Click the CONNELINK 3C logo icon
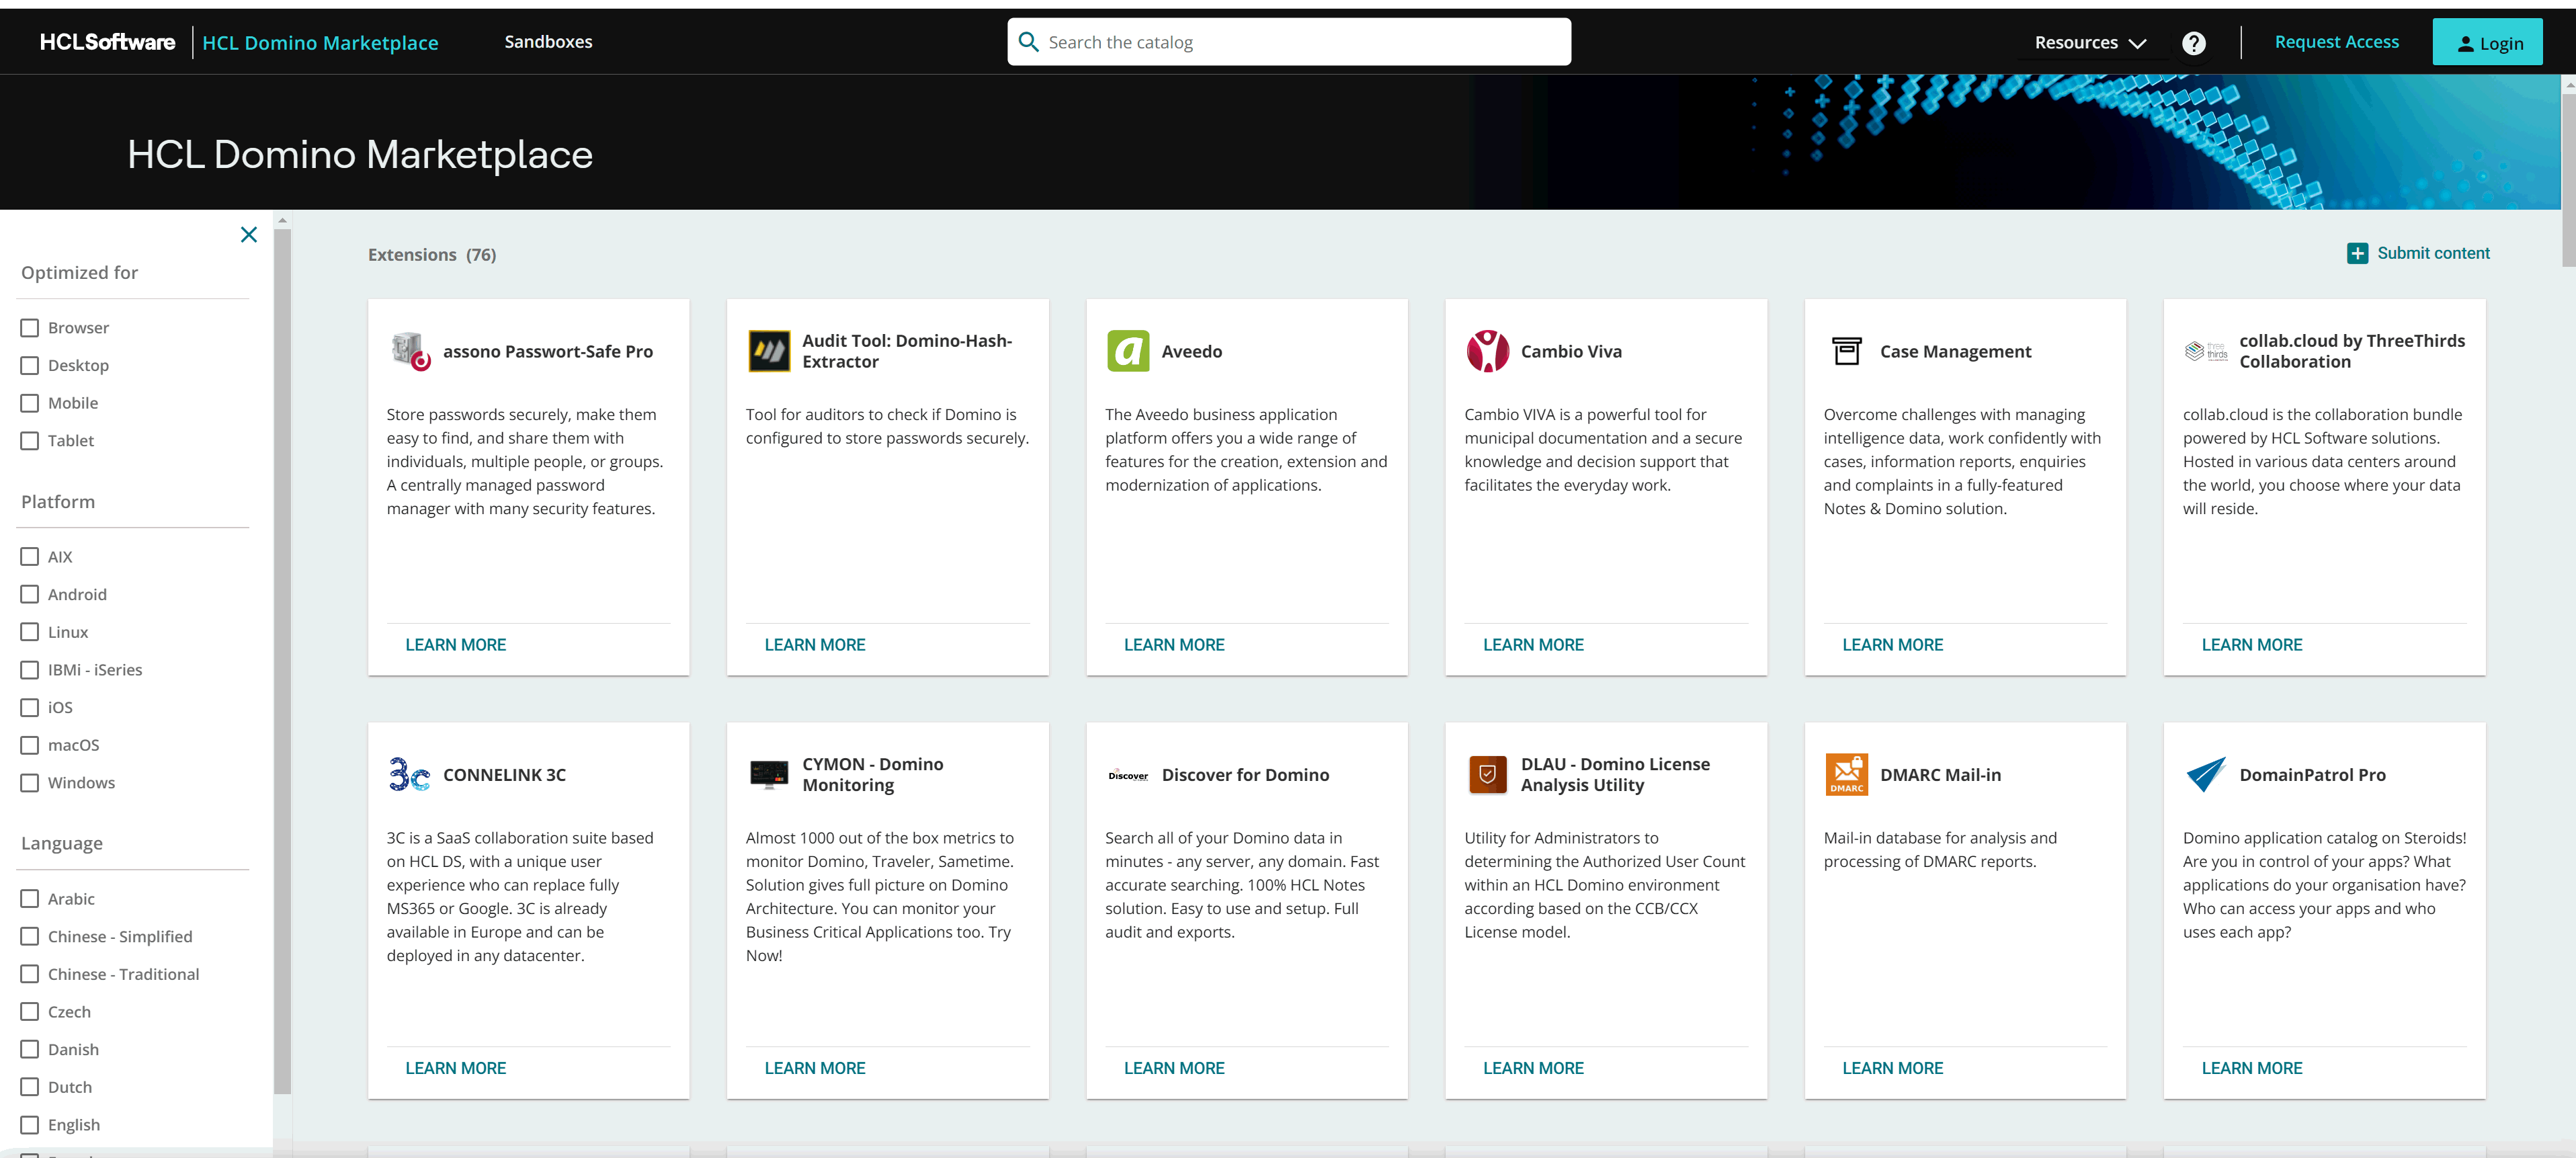This screenshot has height=1158, width=2576. pos(410,775)
